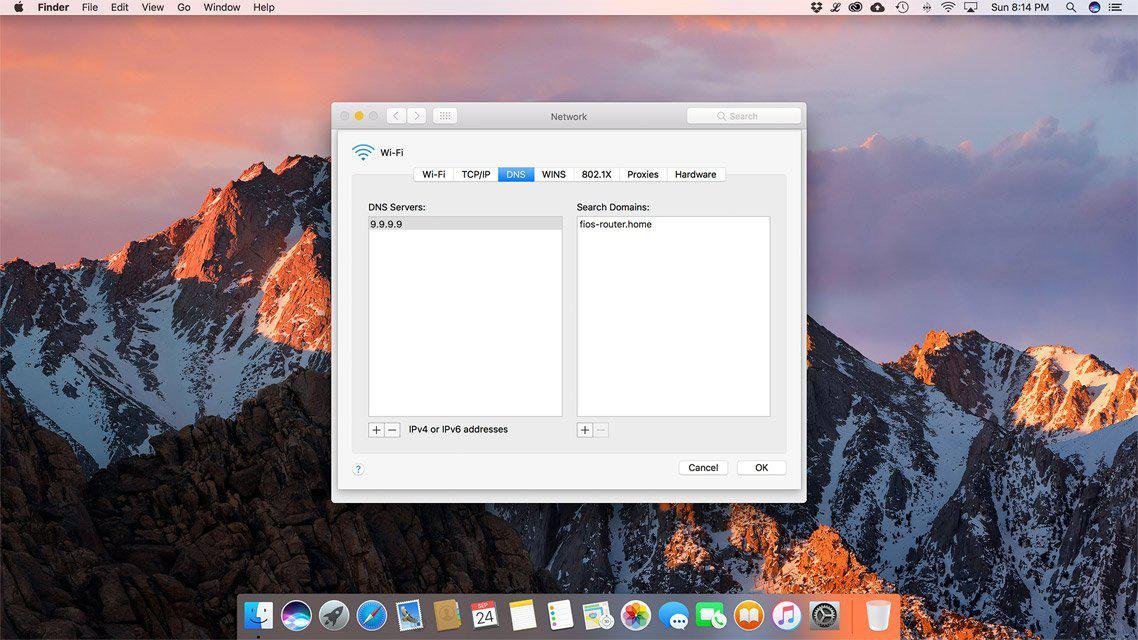Viewport: 1138px width, 640px height.
Task: Click the Search field in Network window
Action: (x=744, y=116)
